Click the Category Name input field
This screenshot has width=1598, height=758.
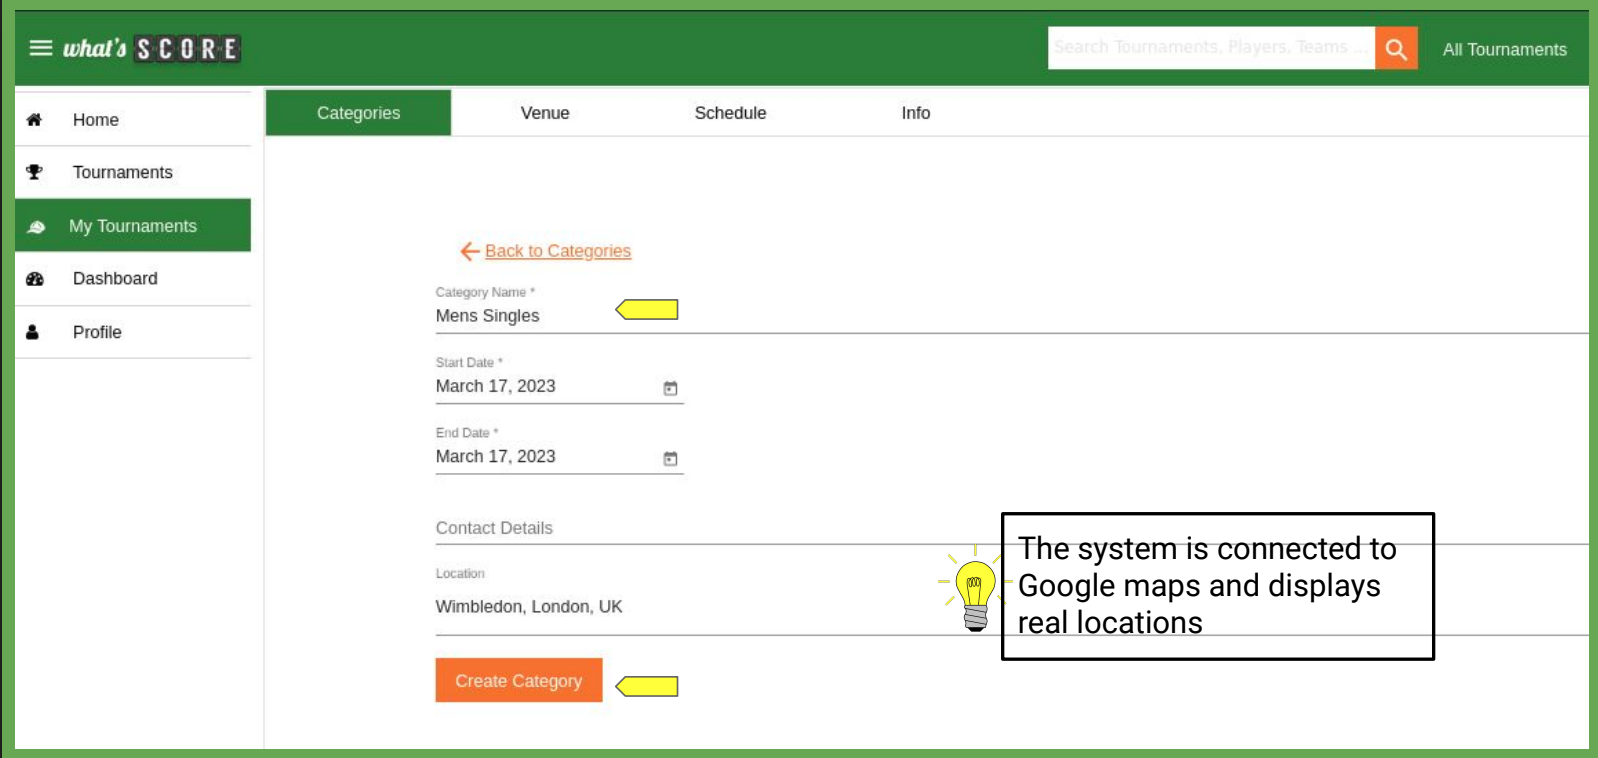[x=520, y=316]
